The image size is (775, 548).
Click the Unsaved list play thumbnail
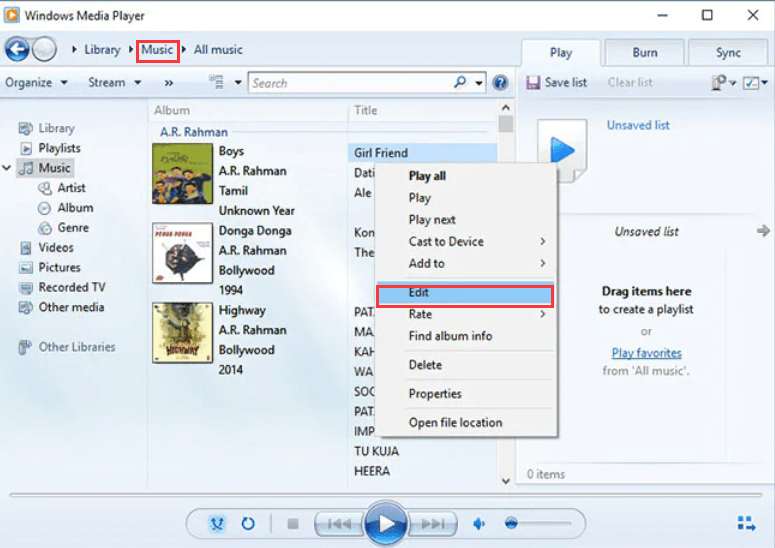pyautogui.click(x=562, y=150)
